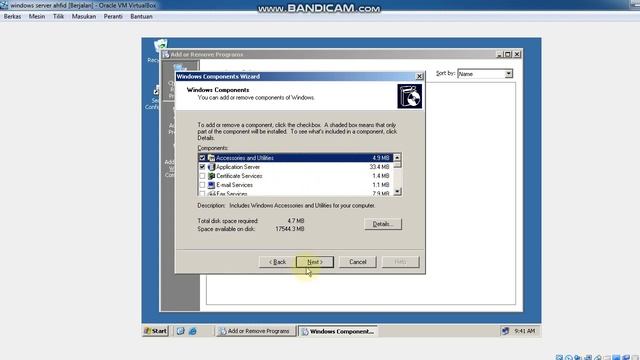Click the Application Server component icon
Viewport: 640px width, 360px height.
point(211,167)
